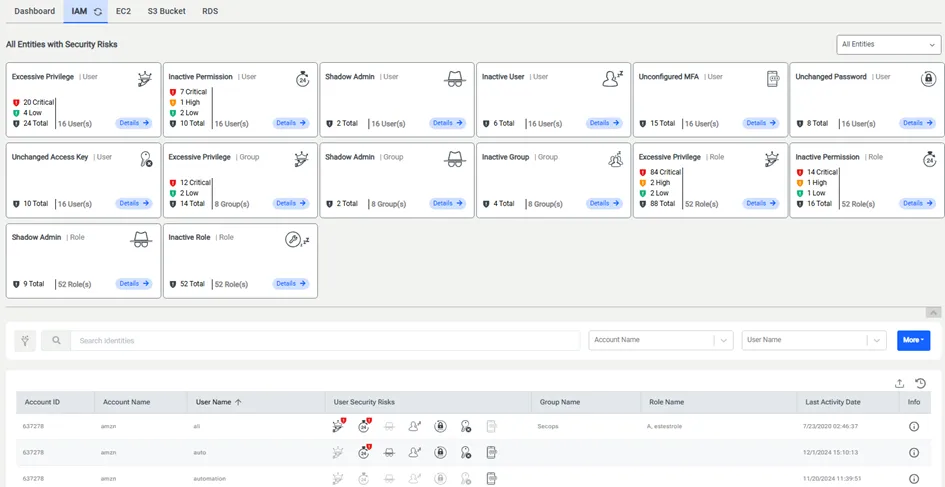Click stopwatch icon on Inactive Permission User card
The image size is (945, 487).
(303, 79)
